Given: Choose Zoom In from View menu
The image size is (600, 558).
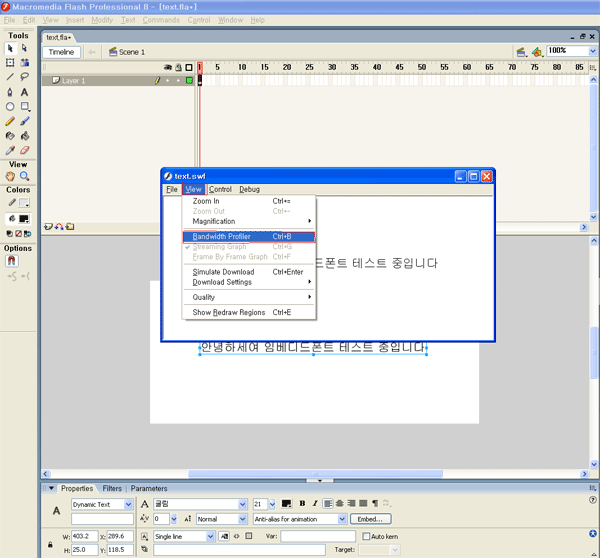Looking at the screenshot, I should coord(249,201).
